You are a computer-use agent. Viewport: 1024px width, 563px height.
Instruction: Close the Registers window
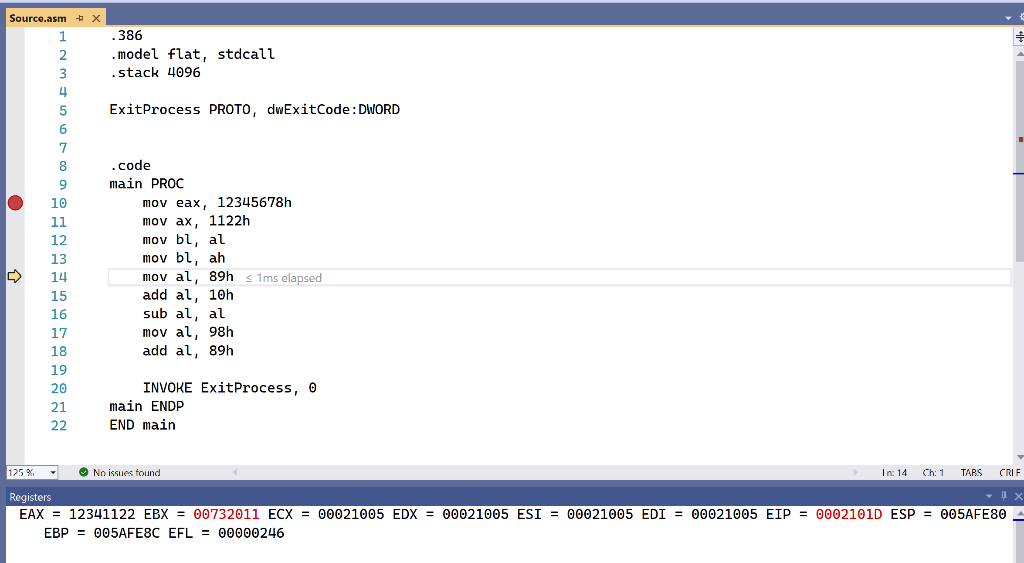pyautogui.click(x=1018, y=496)
